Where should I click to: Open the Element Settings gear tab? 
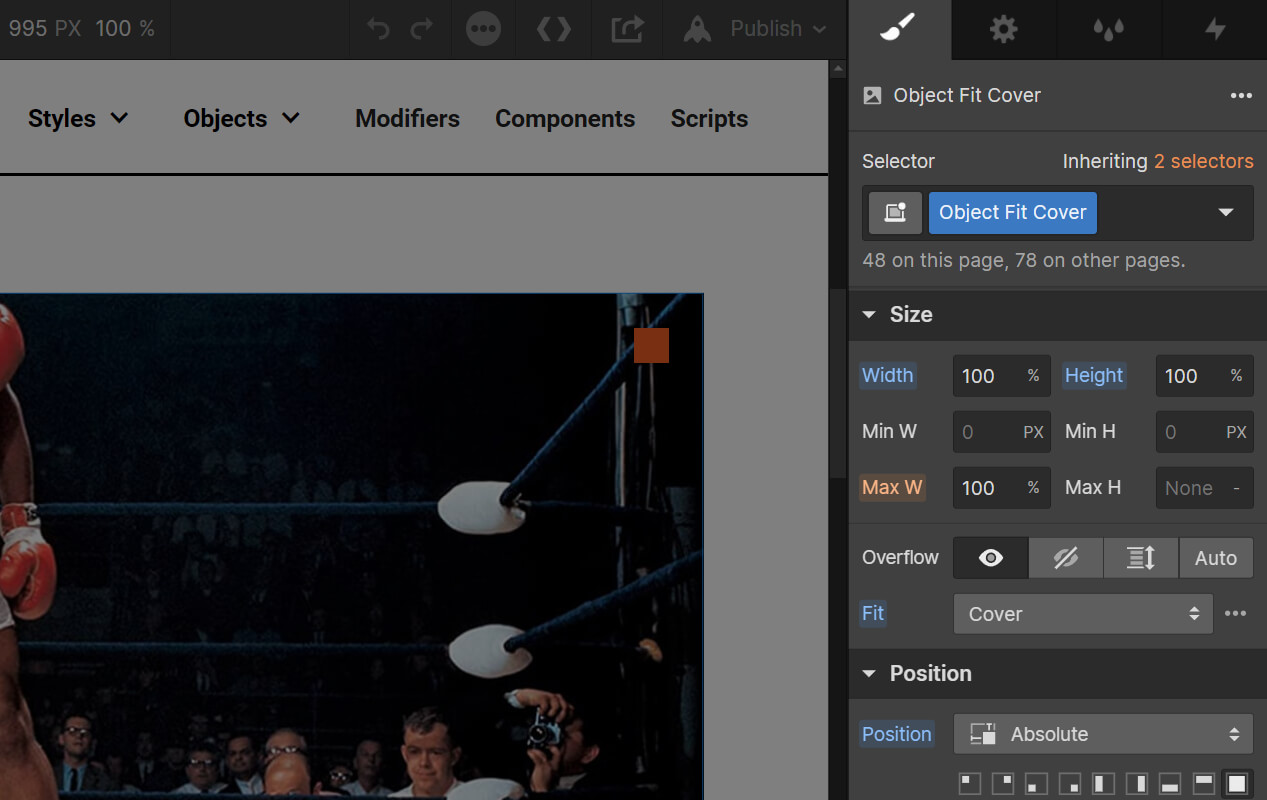coord(1003,29)
